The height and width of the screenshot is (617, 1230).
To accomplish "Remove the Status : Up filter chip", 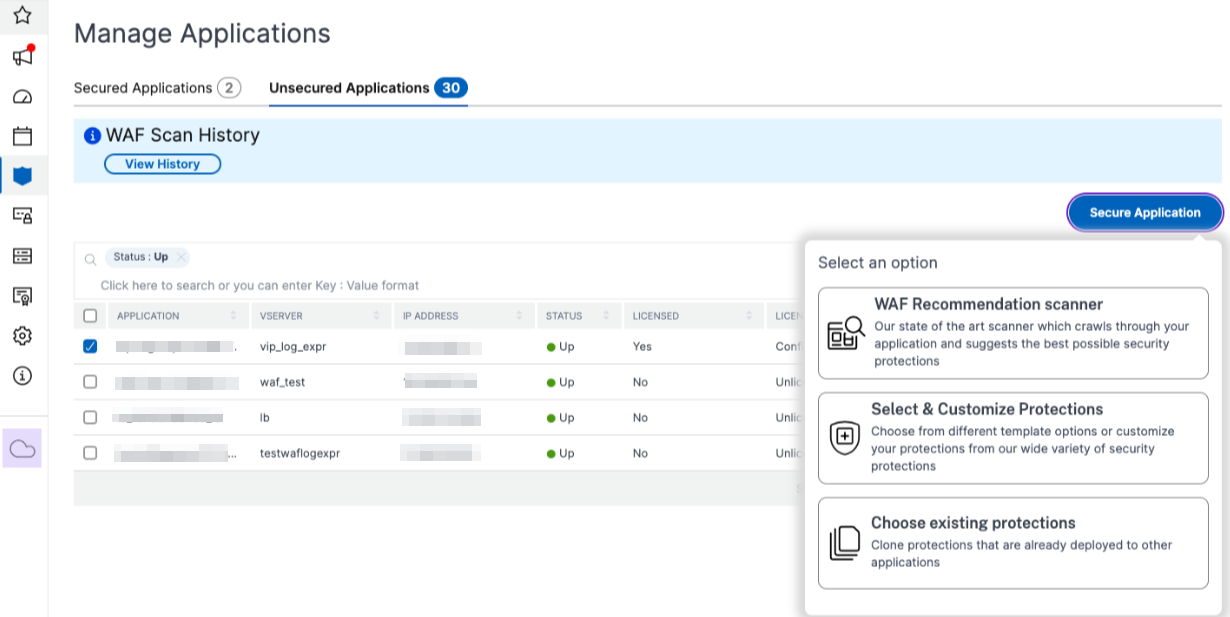I will (181, 257).
